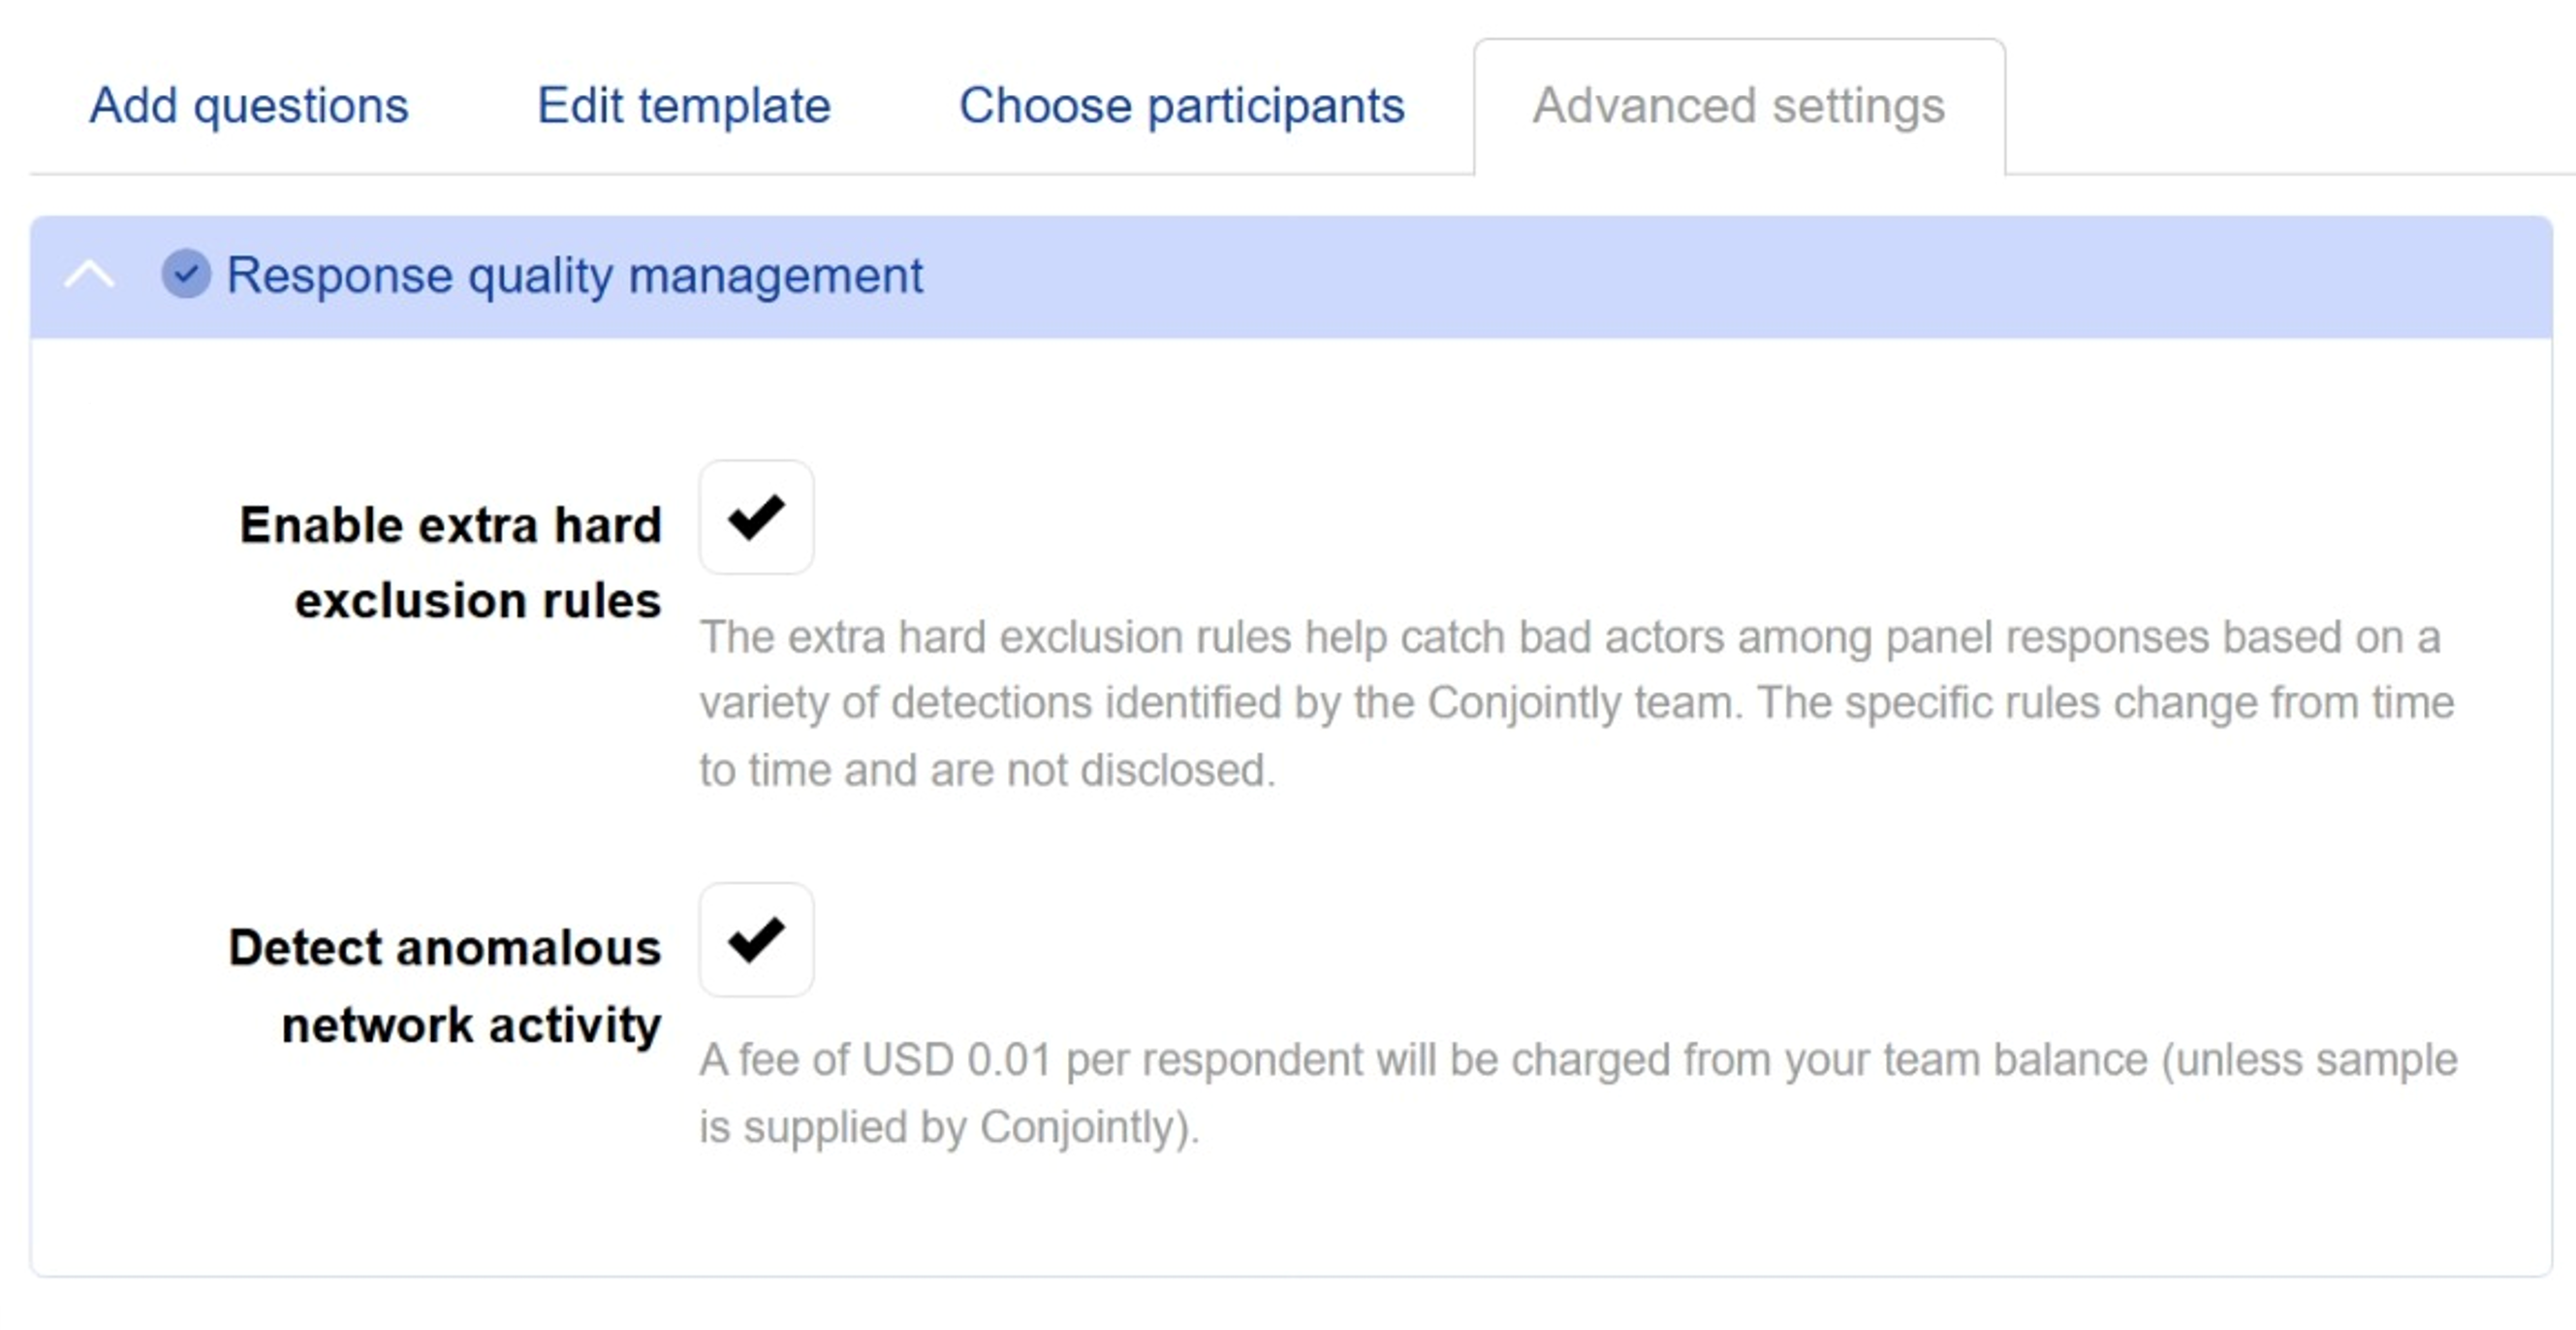Click the blue checkmark badge in section header
Screen dimensions: 2576x1330
186,274
